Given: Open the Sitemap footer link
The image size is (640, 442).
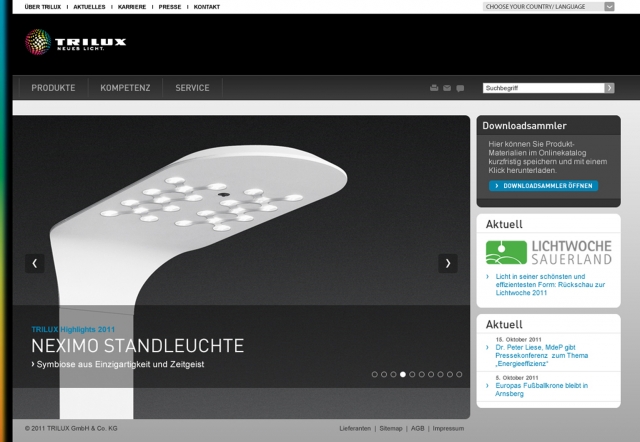Looking at the screenshot, I should (x=391, y=428).
